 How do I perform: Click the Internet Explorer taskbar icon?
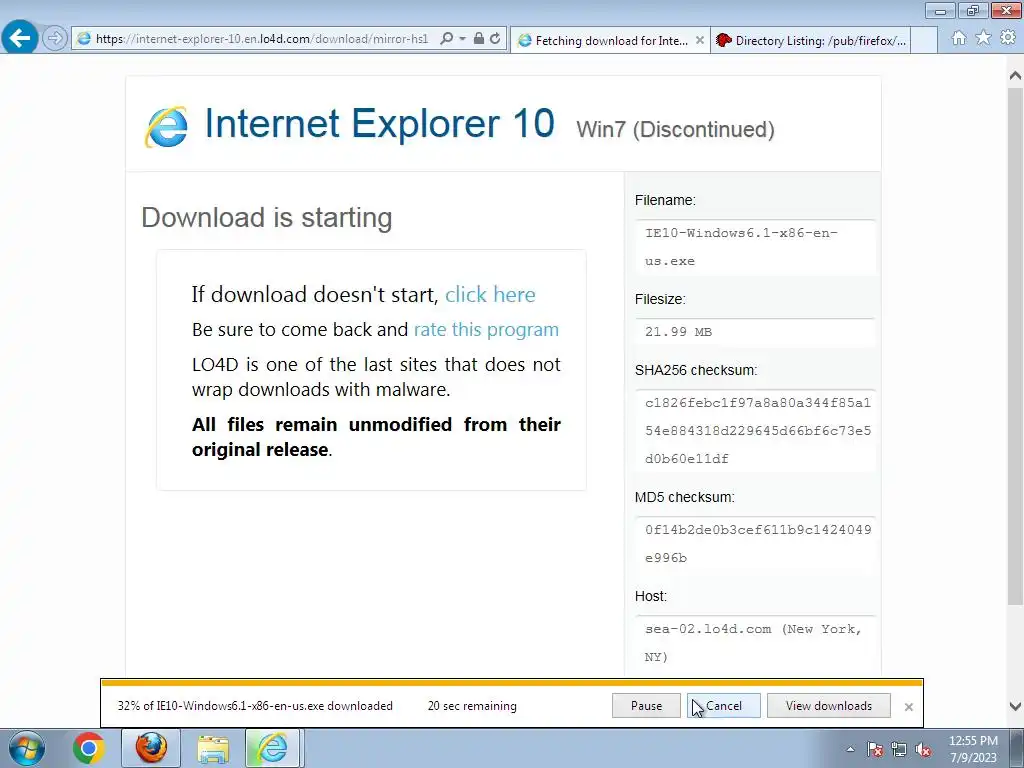click(272, 748)
